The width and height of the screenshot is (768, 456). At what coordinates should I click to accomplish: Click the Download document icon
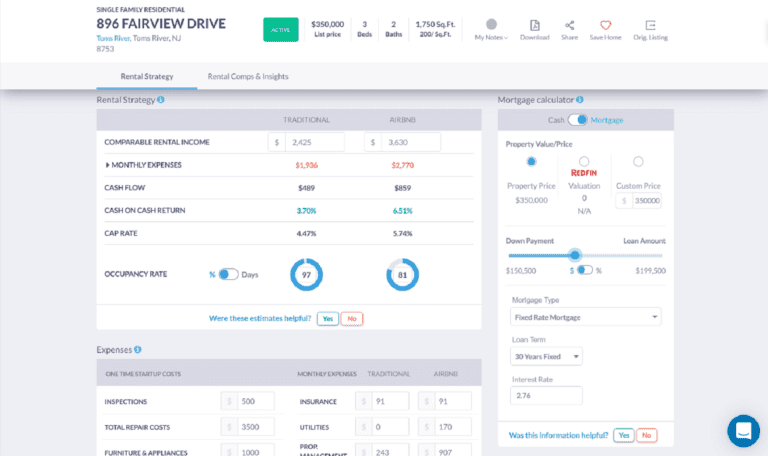click(534, 25)
